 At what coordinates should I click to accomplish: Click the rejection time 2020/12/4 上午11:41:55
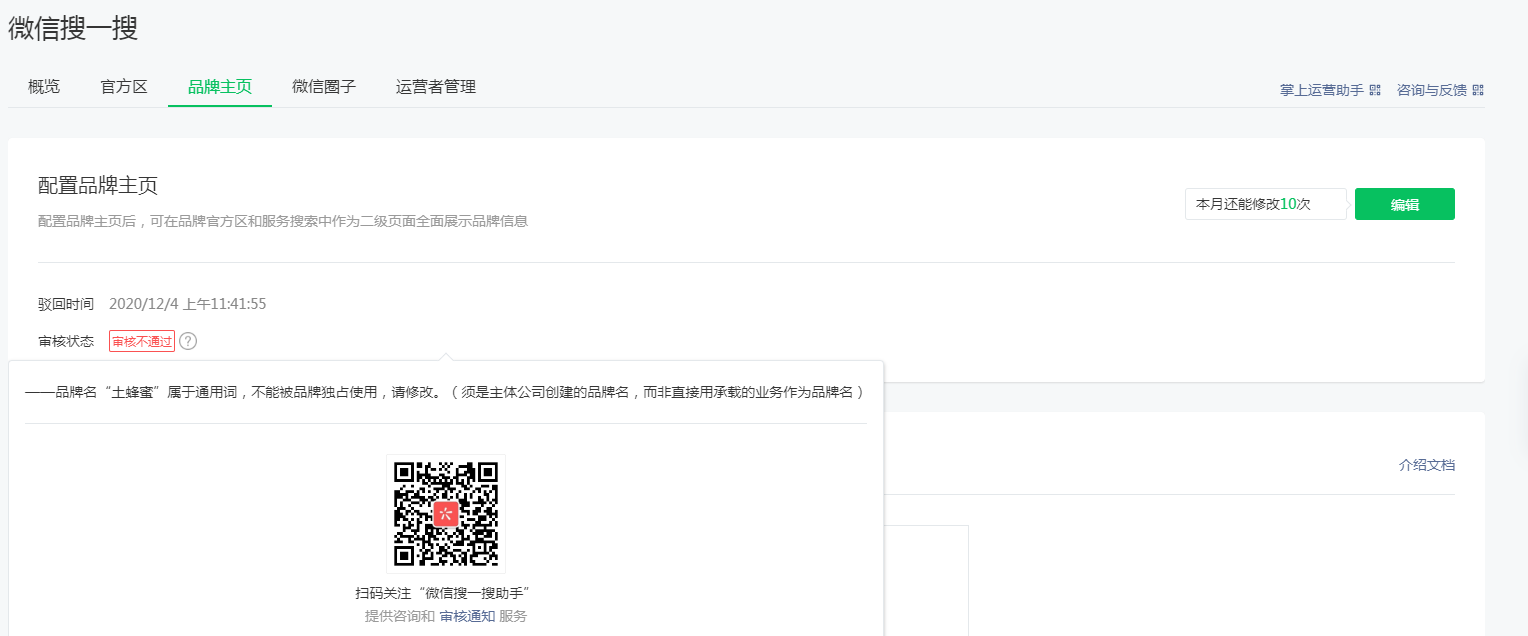[x=187, y=304]
